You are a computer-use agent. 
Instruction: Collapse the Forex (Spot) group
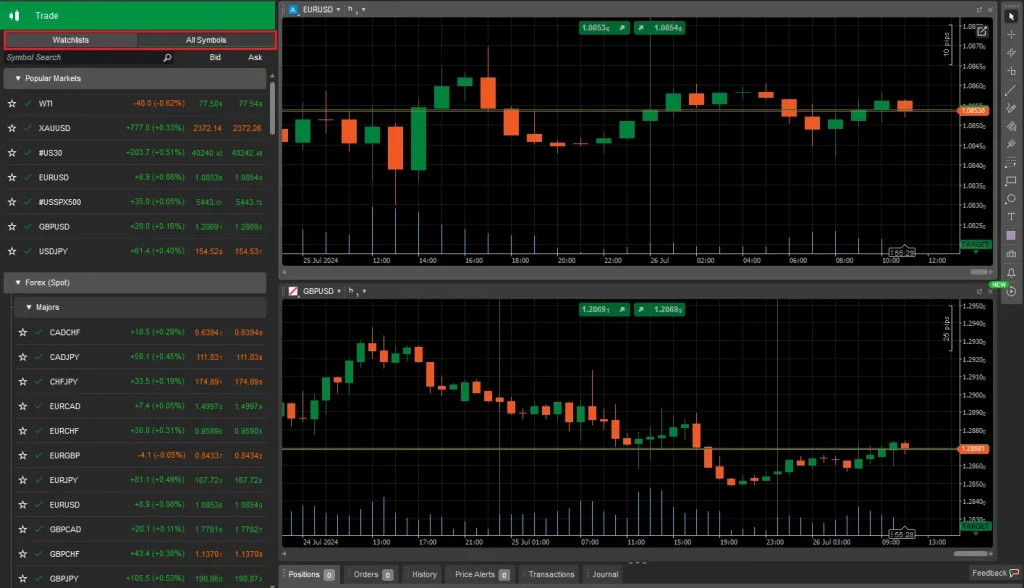18,283
